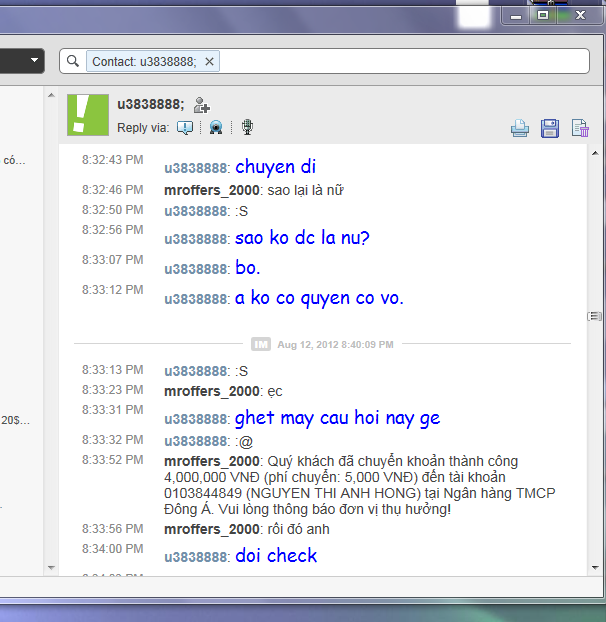Click the green exclamation contact avatar

click(88, 115)
